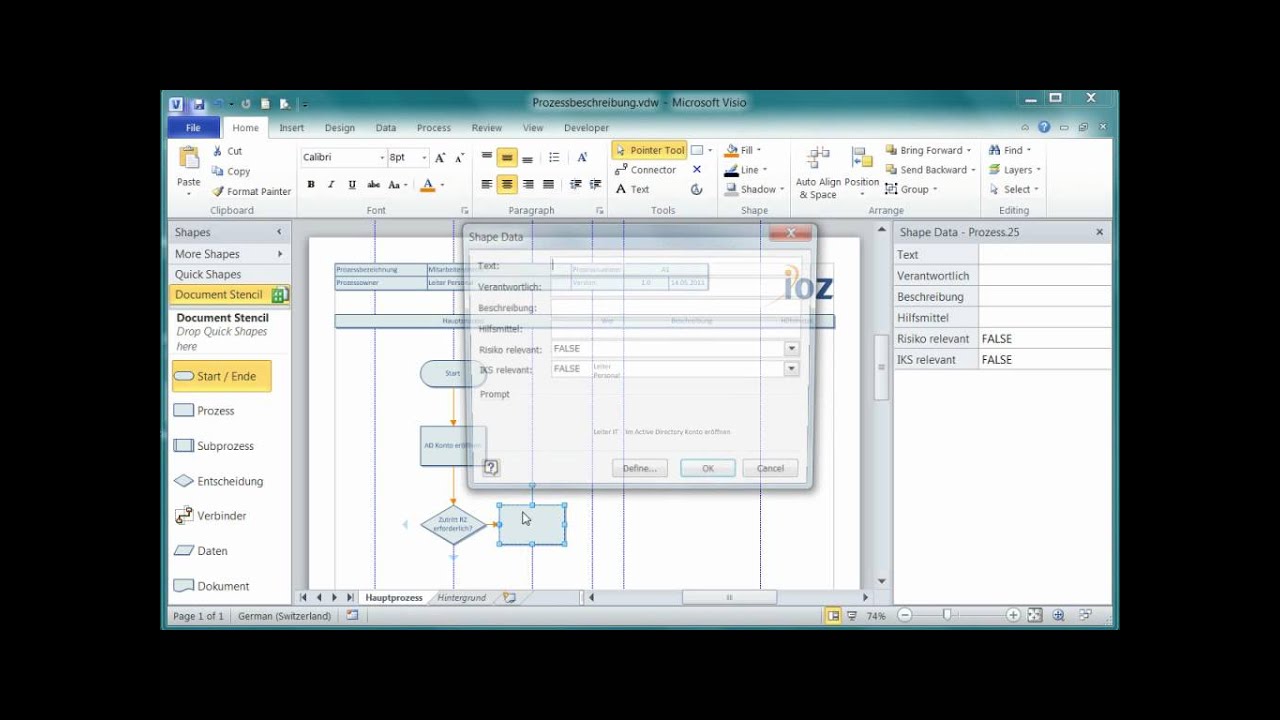Open the Risiko relevant dropdown in dialog
This screenshot has height=720, width=1280.
791,349
